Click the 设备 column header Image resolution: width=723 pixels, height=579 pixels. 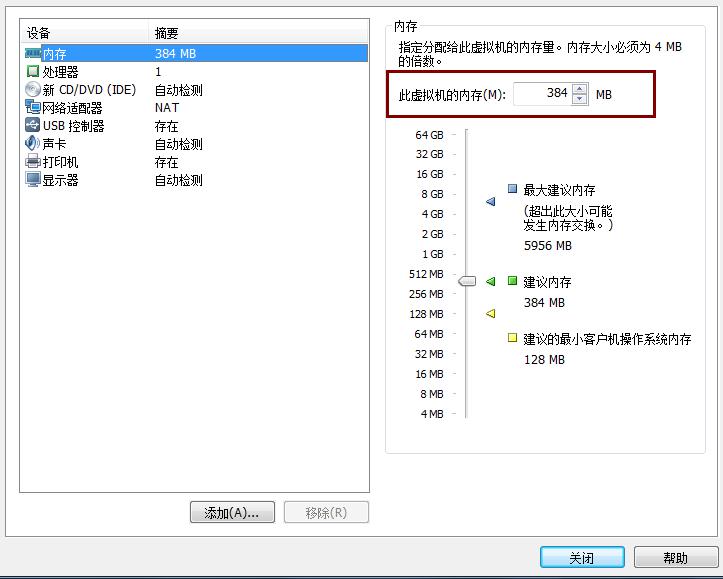(85, 33)
